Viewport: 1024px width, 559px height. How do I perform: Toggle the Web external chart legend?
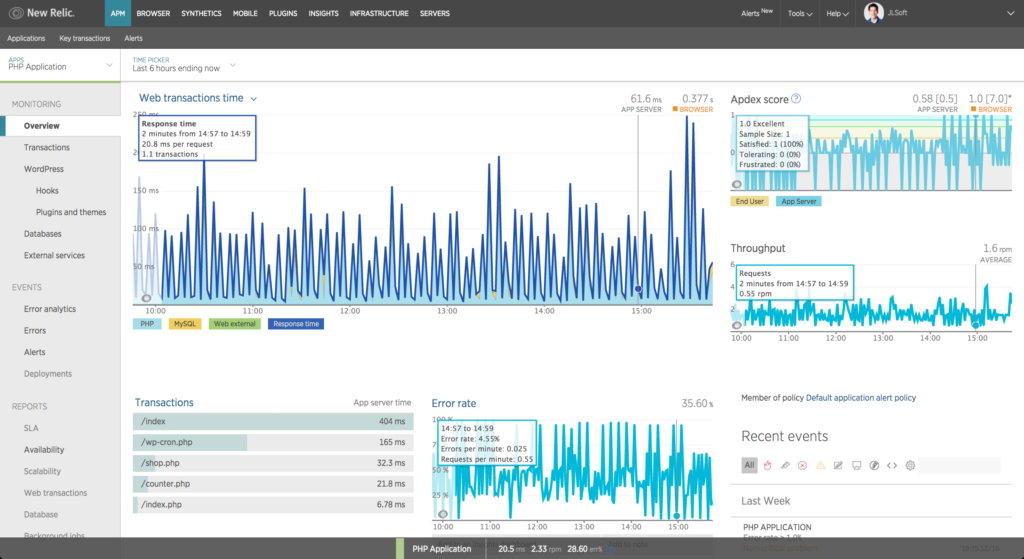click(235, 324)
